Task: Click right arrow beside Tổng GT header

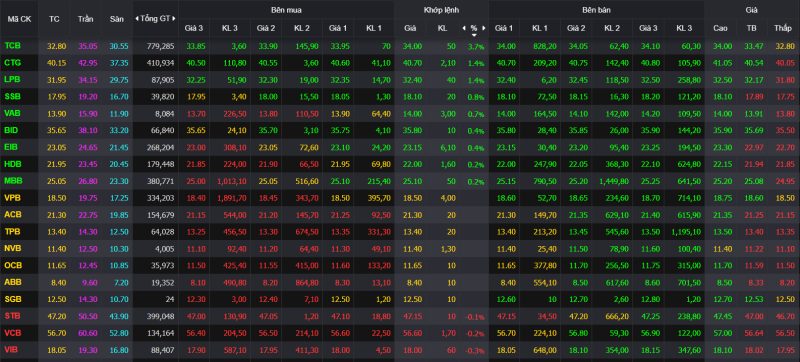Action: point(174,19)
